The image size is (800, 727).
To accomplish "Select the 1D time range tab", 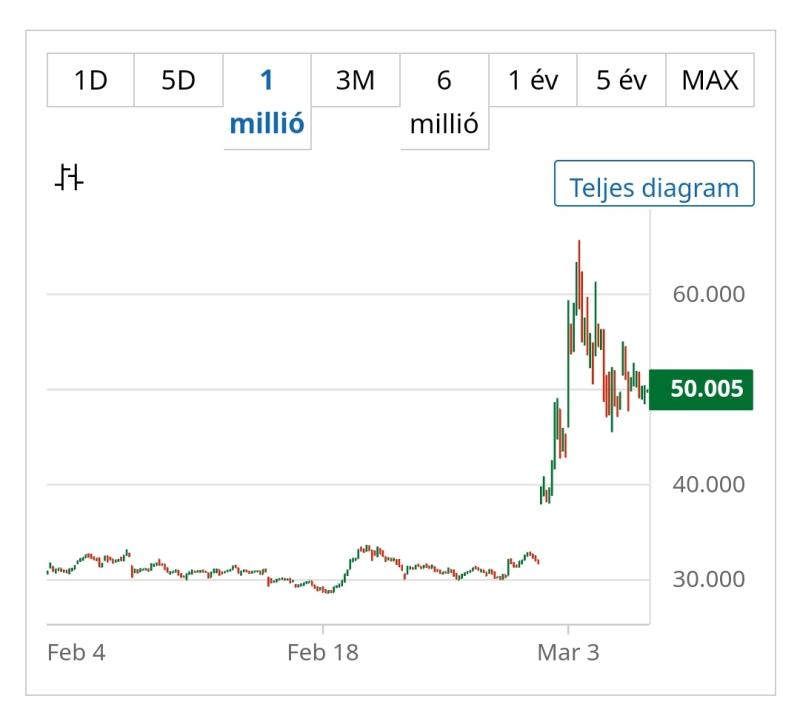I will [91, 80].
